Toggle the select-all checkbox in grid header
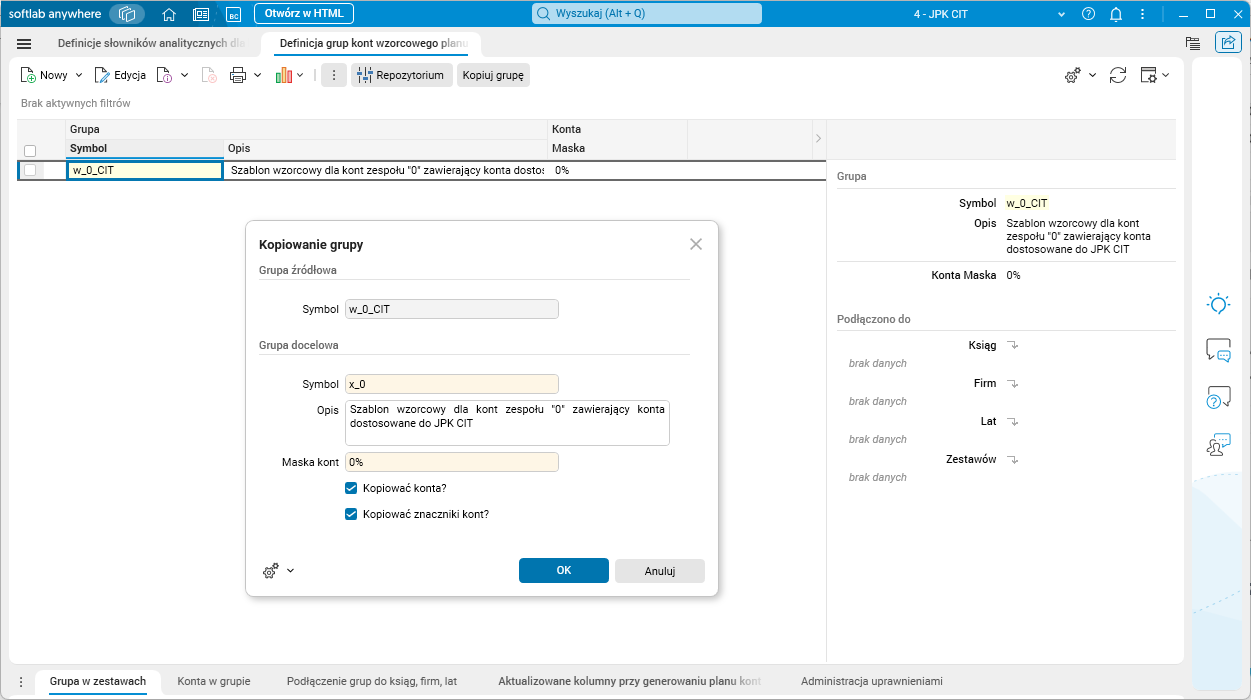Viewport: 1251px width, 700px height. [30, 151]
